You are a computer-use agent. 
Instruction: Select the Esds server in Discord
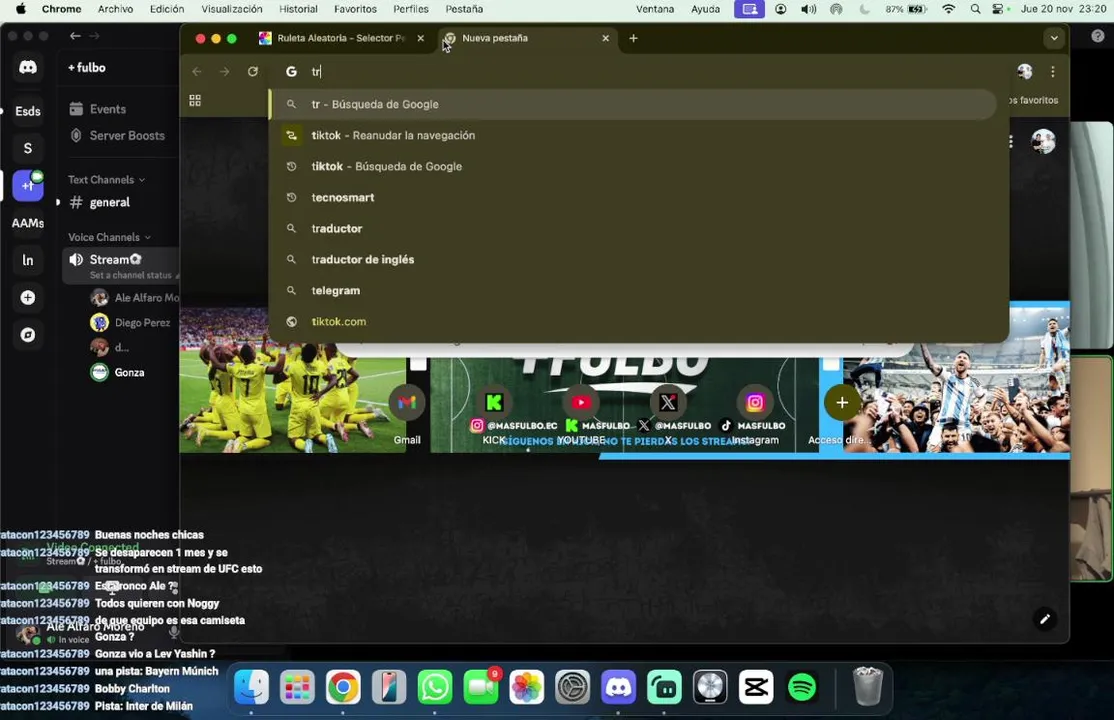click(28, 111)
